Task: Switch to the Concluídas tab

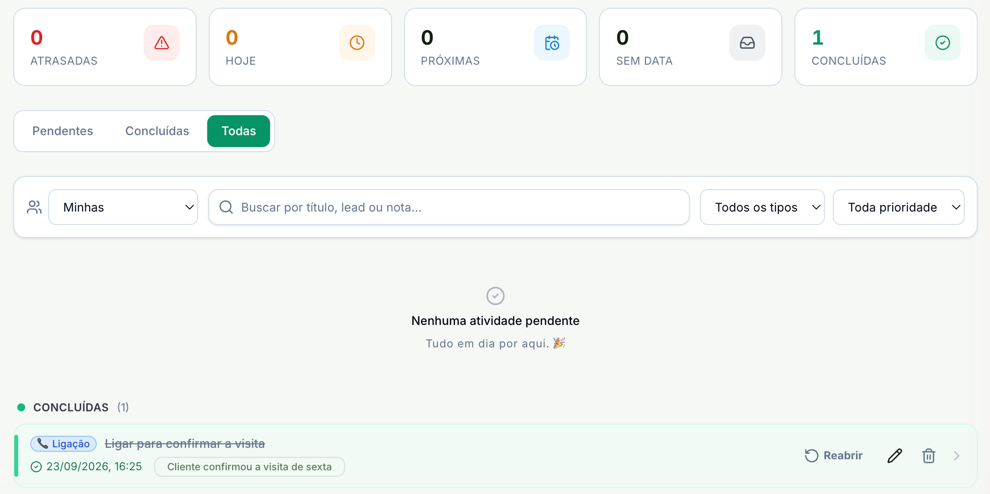Action: tap(157, 131)
